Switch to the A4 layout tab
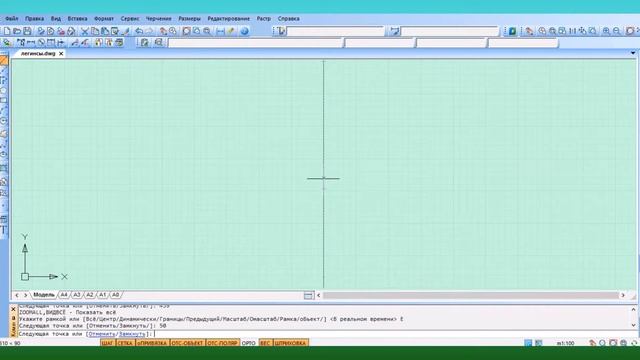The image size is (640, 360). click(64, 295)
